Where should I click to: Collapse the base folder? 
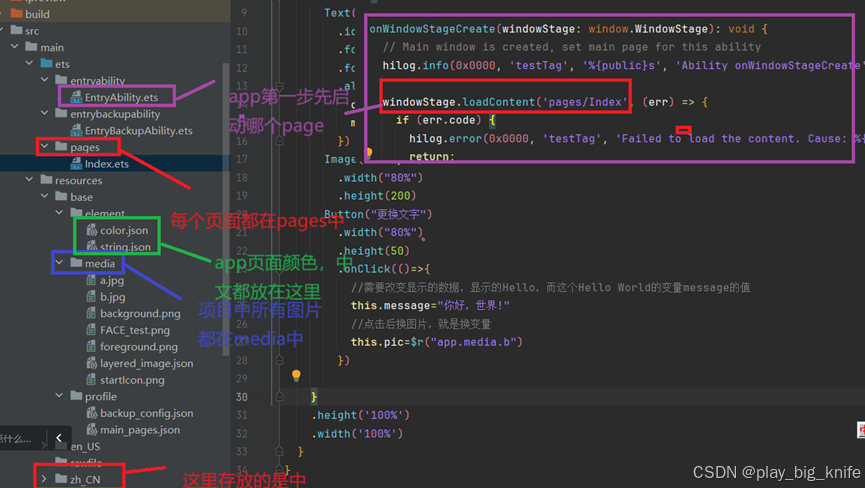click(x=45, y=196)
